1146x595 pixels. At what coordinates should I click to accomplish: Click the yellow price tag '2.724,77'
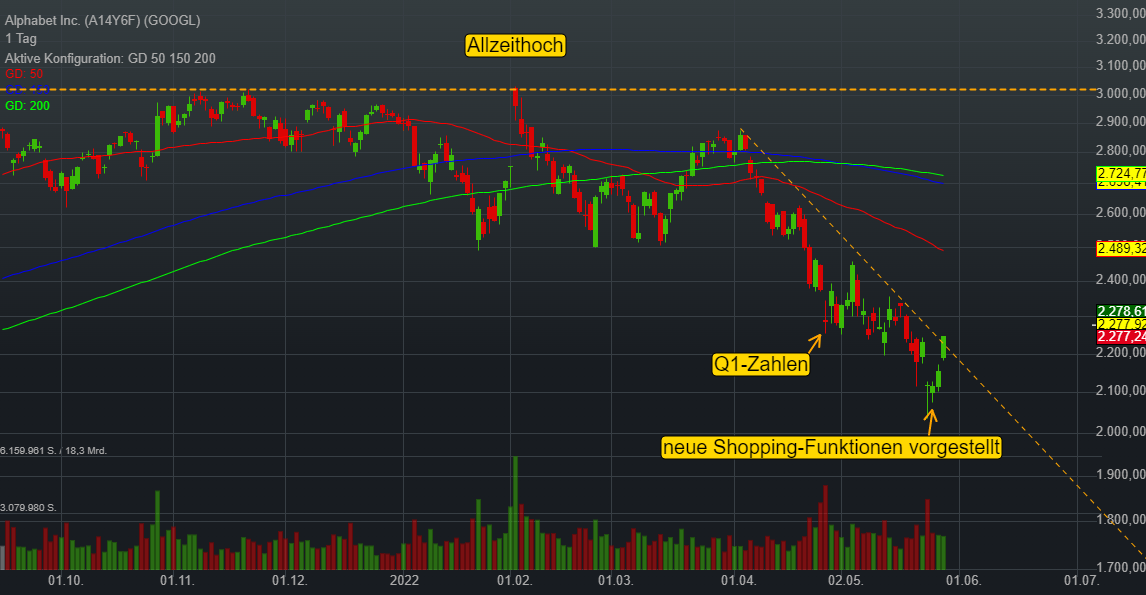coord(1121,173)
